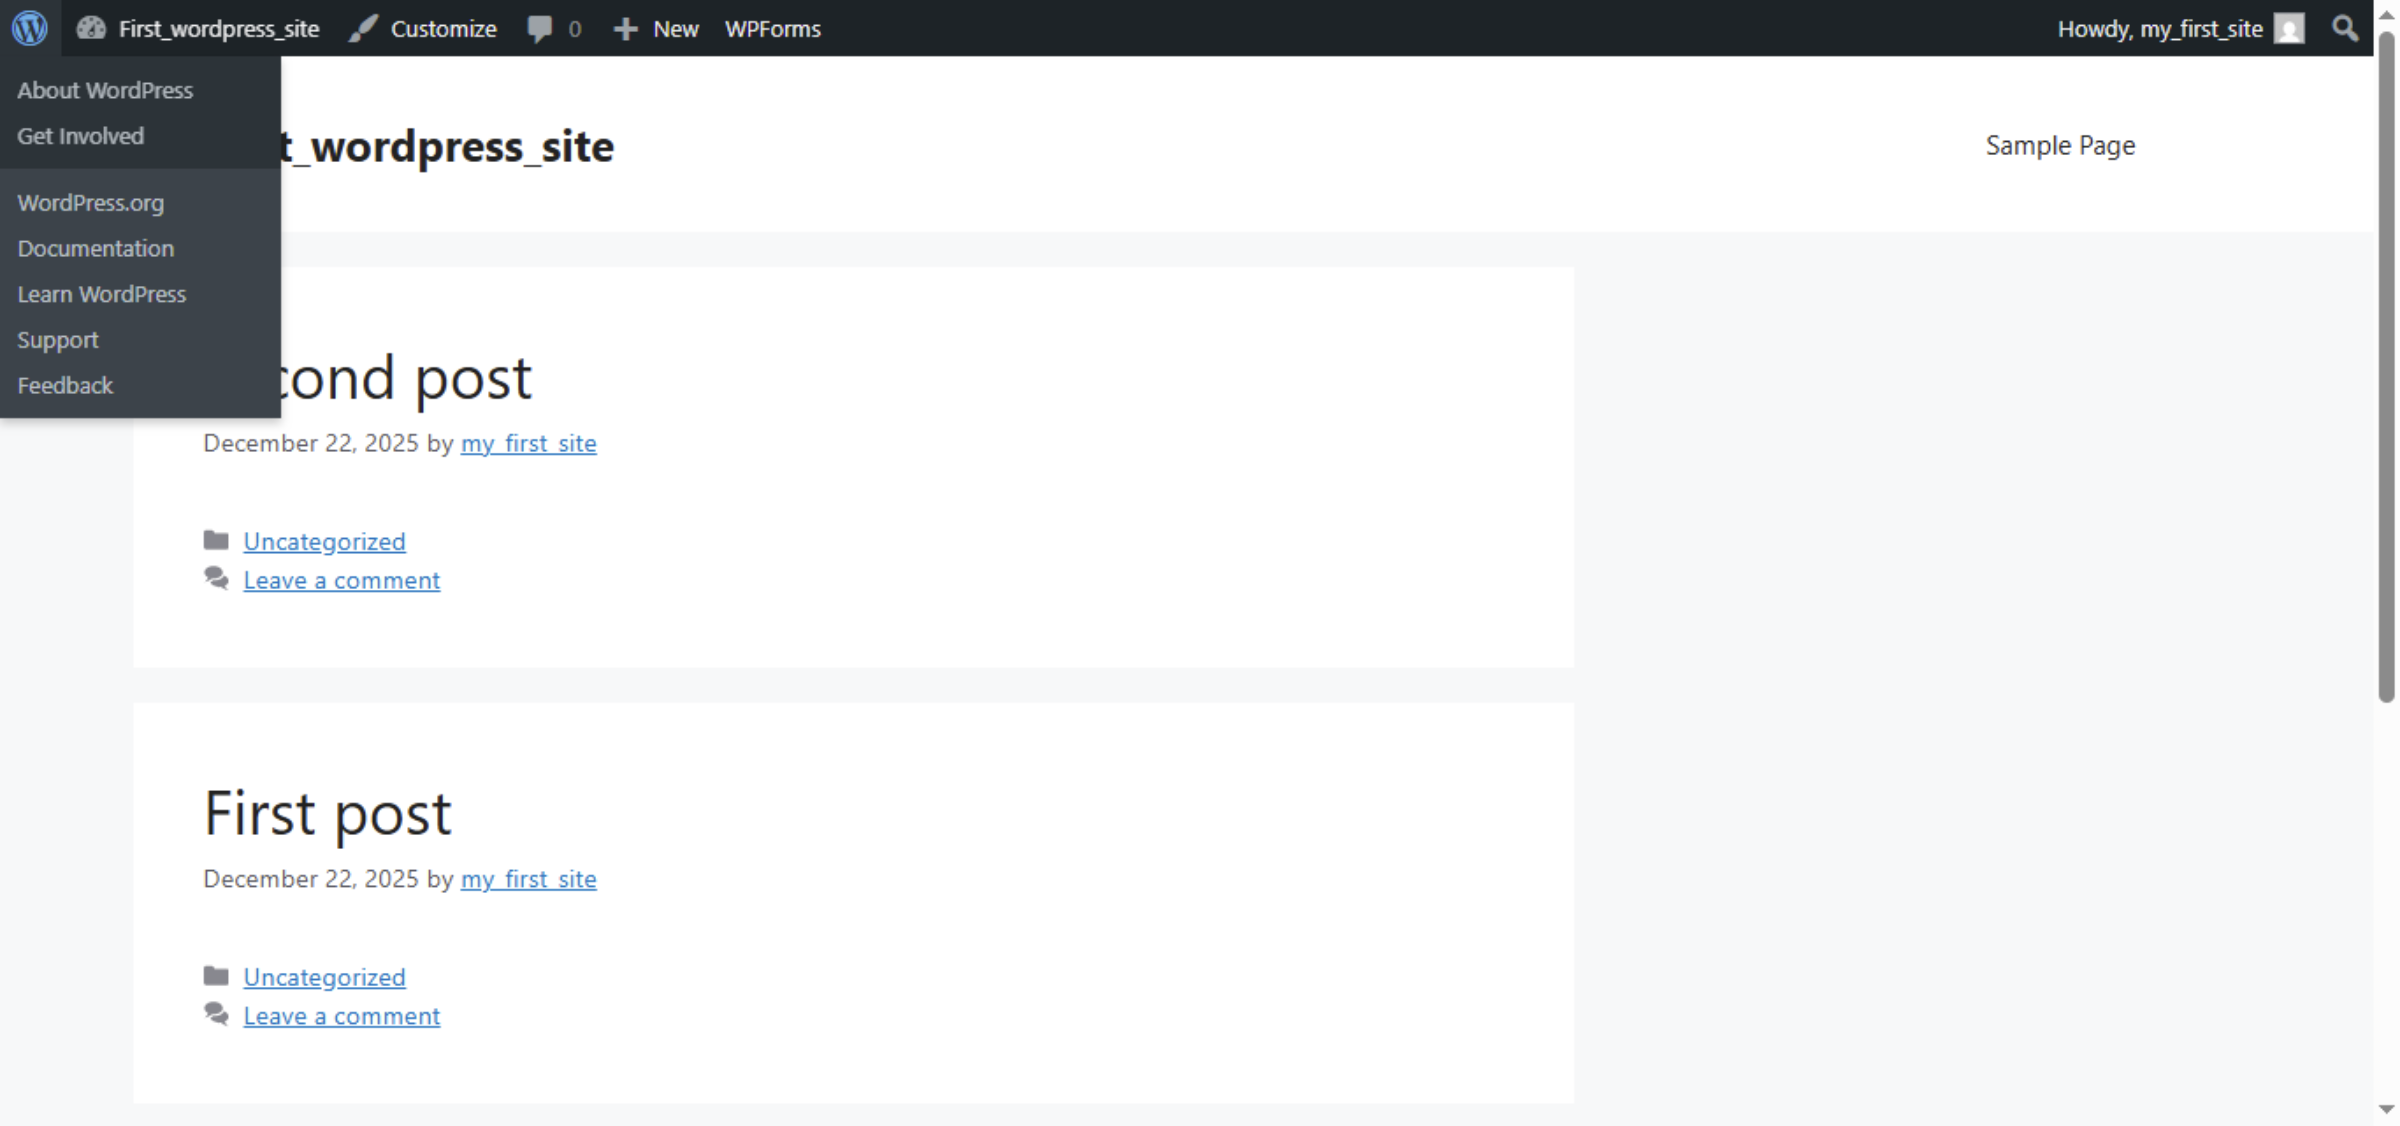Click the WordPress logo in the admin bar

click(29, 28)
